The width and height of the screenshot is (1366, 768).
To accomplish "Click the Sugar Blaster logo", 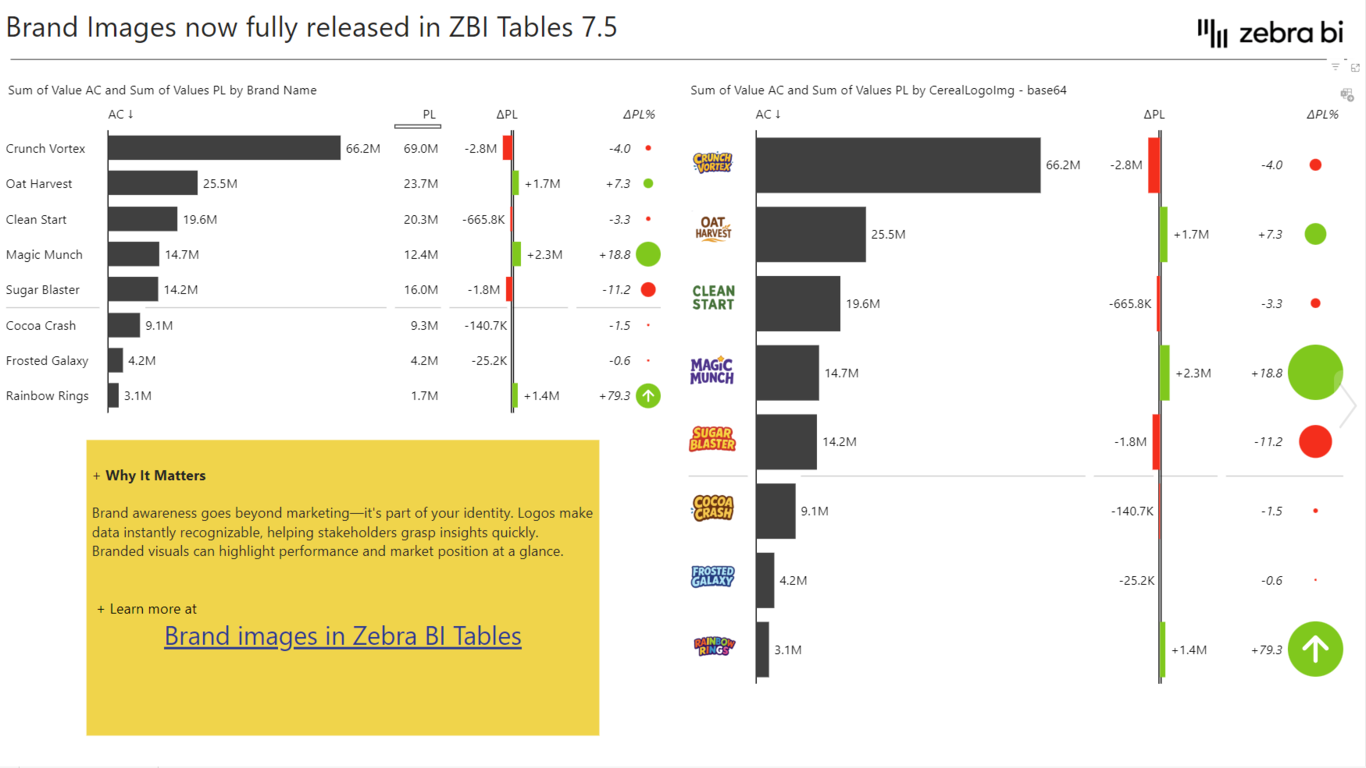I will (712, 439).
